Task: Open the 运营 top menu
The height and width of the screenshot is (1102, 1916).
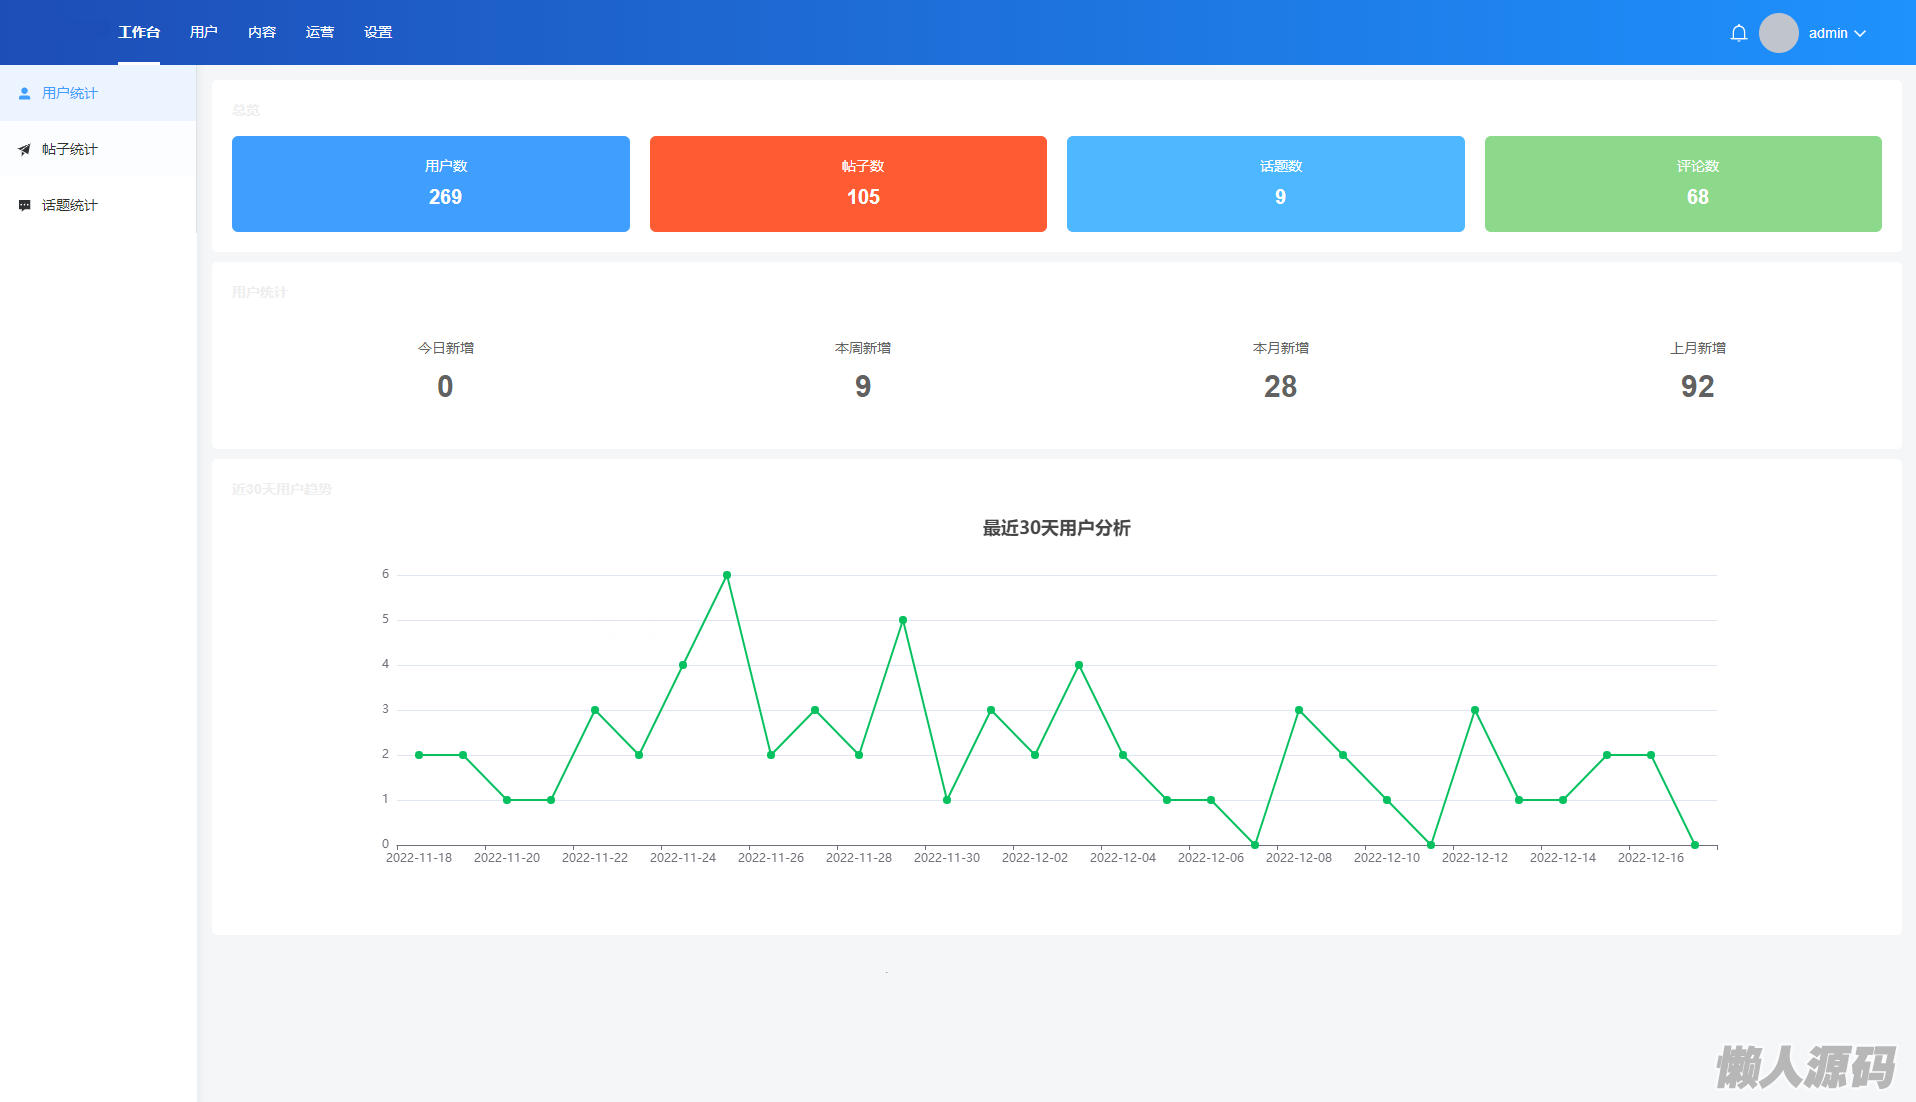Action: pos(320,32)
